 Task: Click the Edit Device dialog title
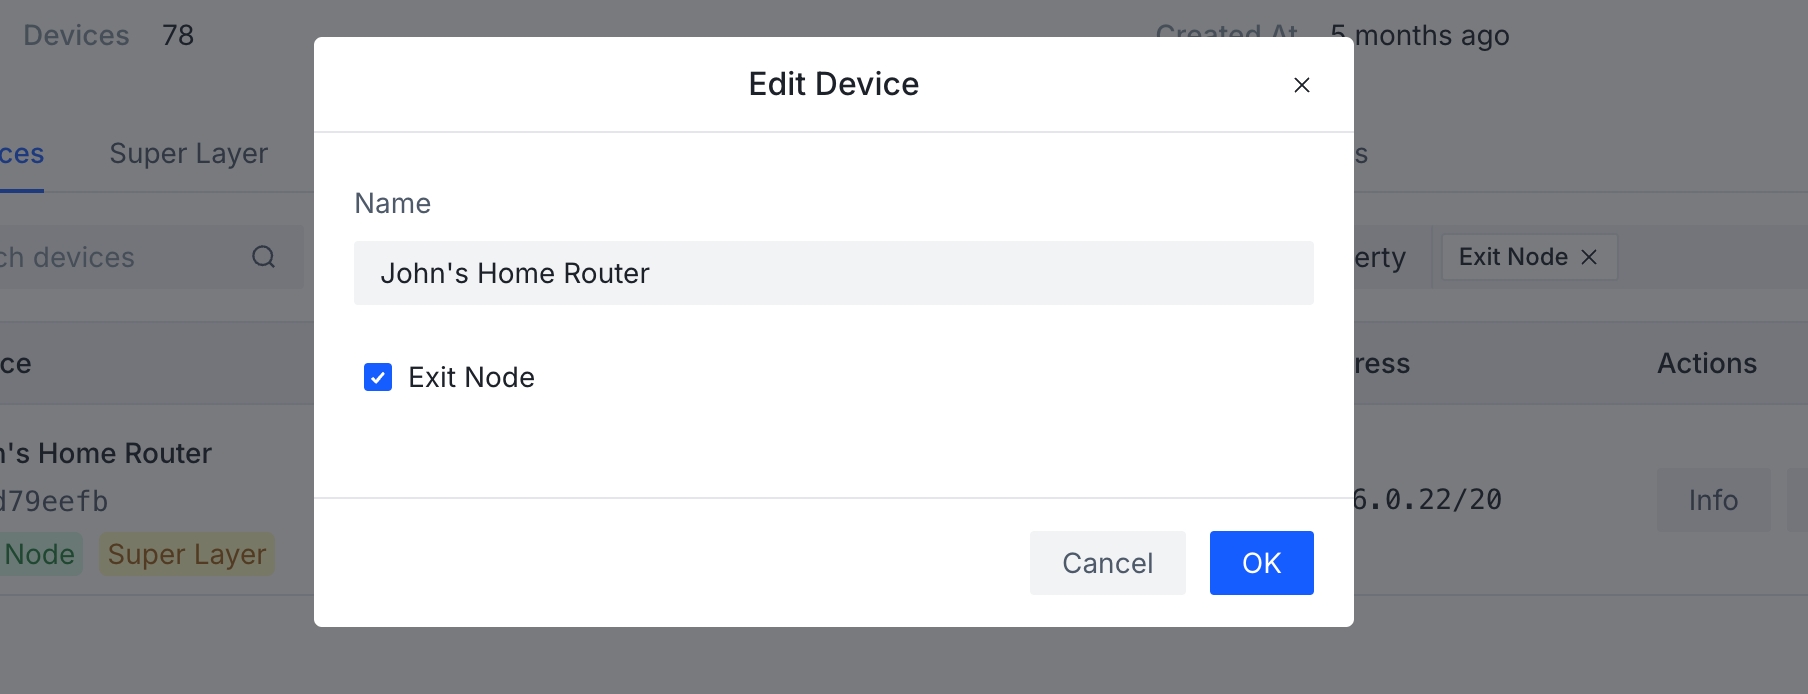[833, 84]
